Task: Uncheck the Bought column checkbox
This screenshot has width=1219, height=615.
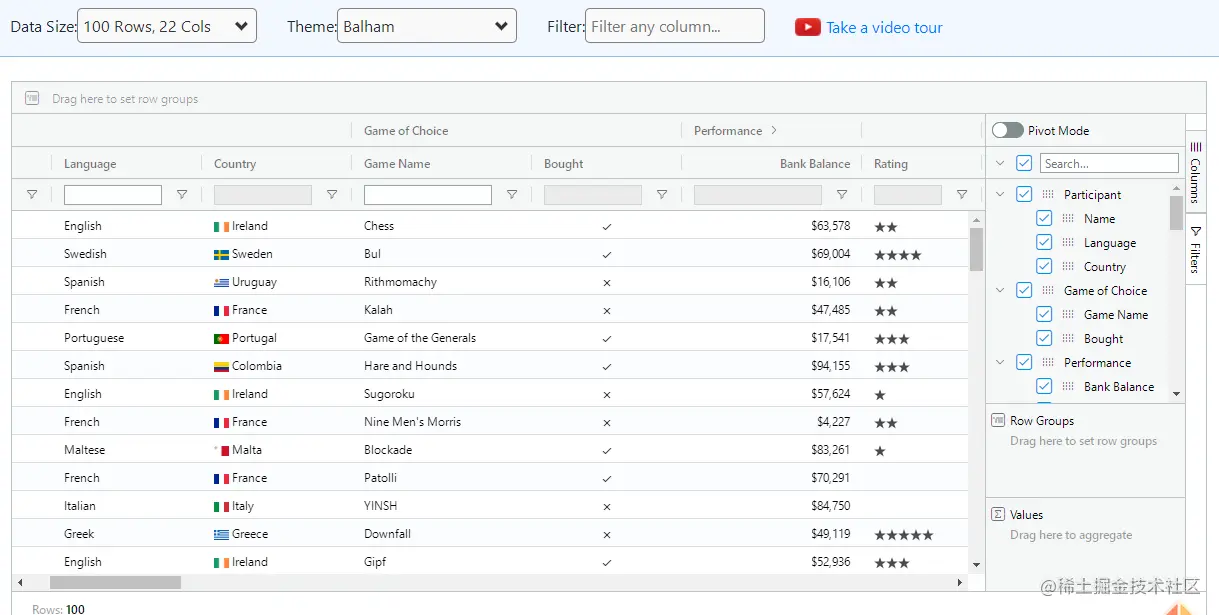Action: (x=1044, y=339)
